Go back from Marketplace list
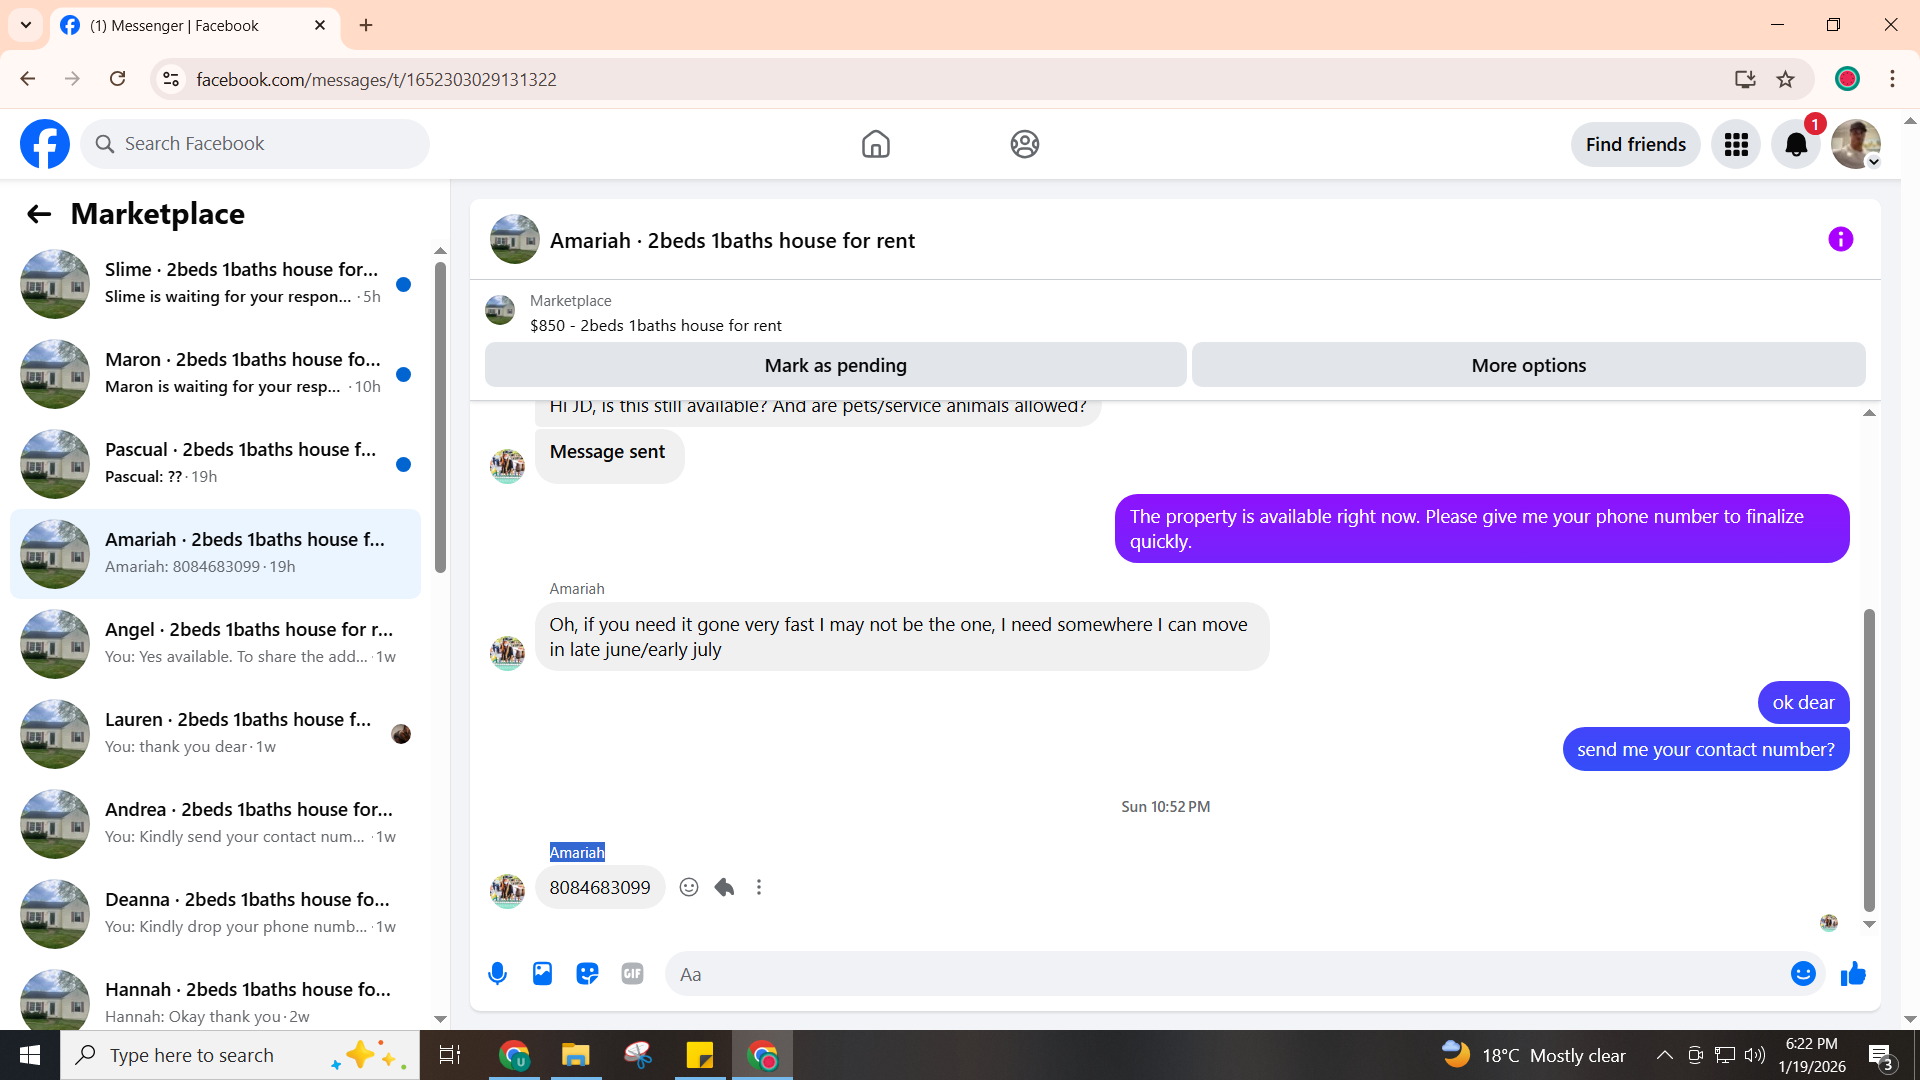Viewport: 1920px width, 1080px height. pos(39,214)
